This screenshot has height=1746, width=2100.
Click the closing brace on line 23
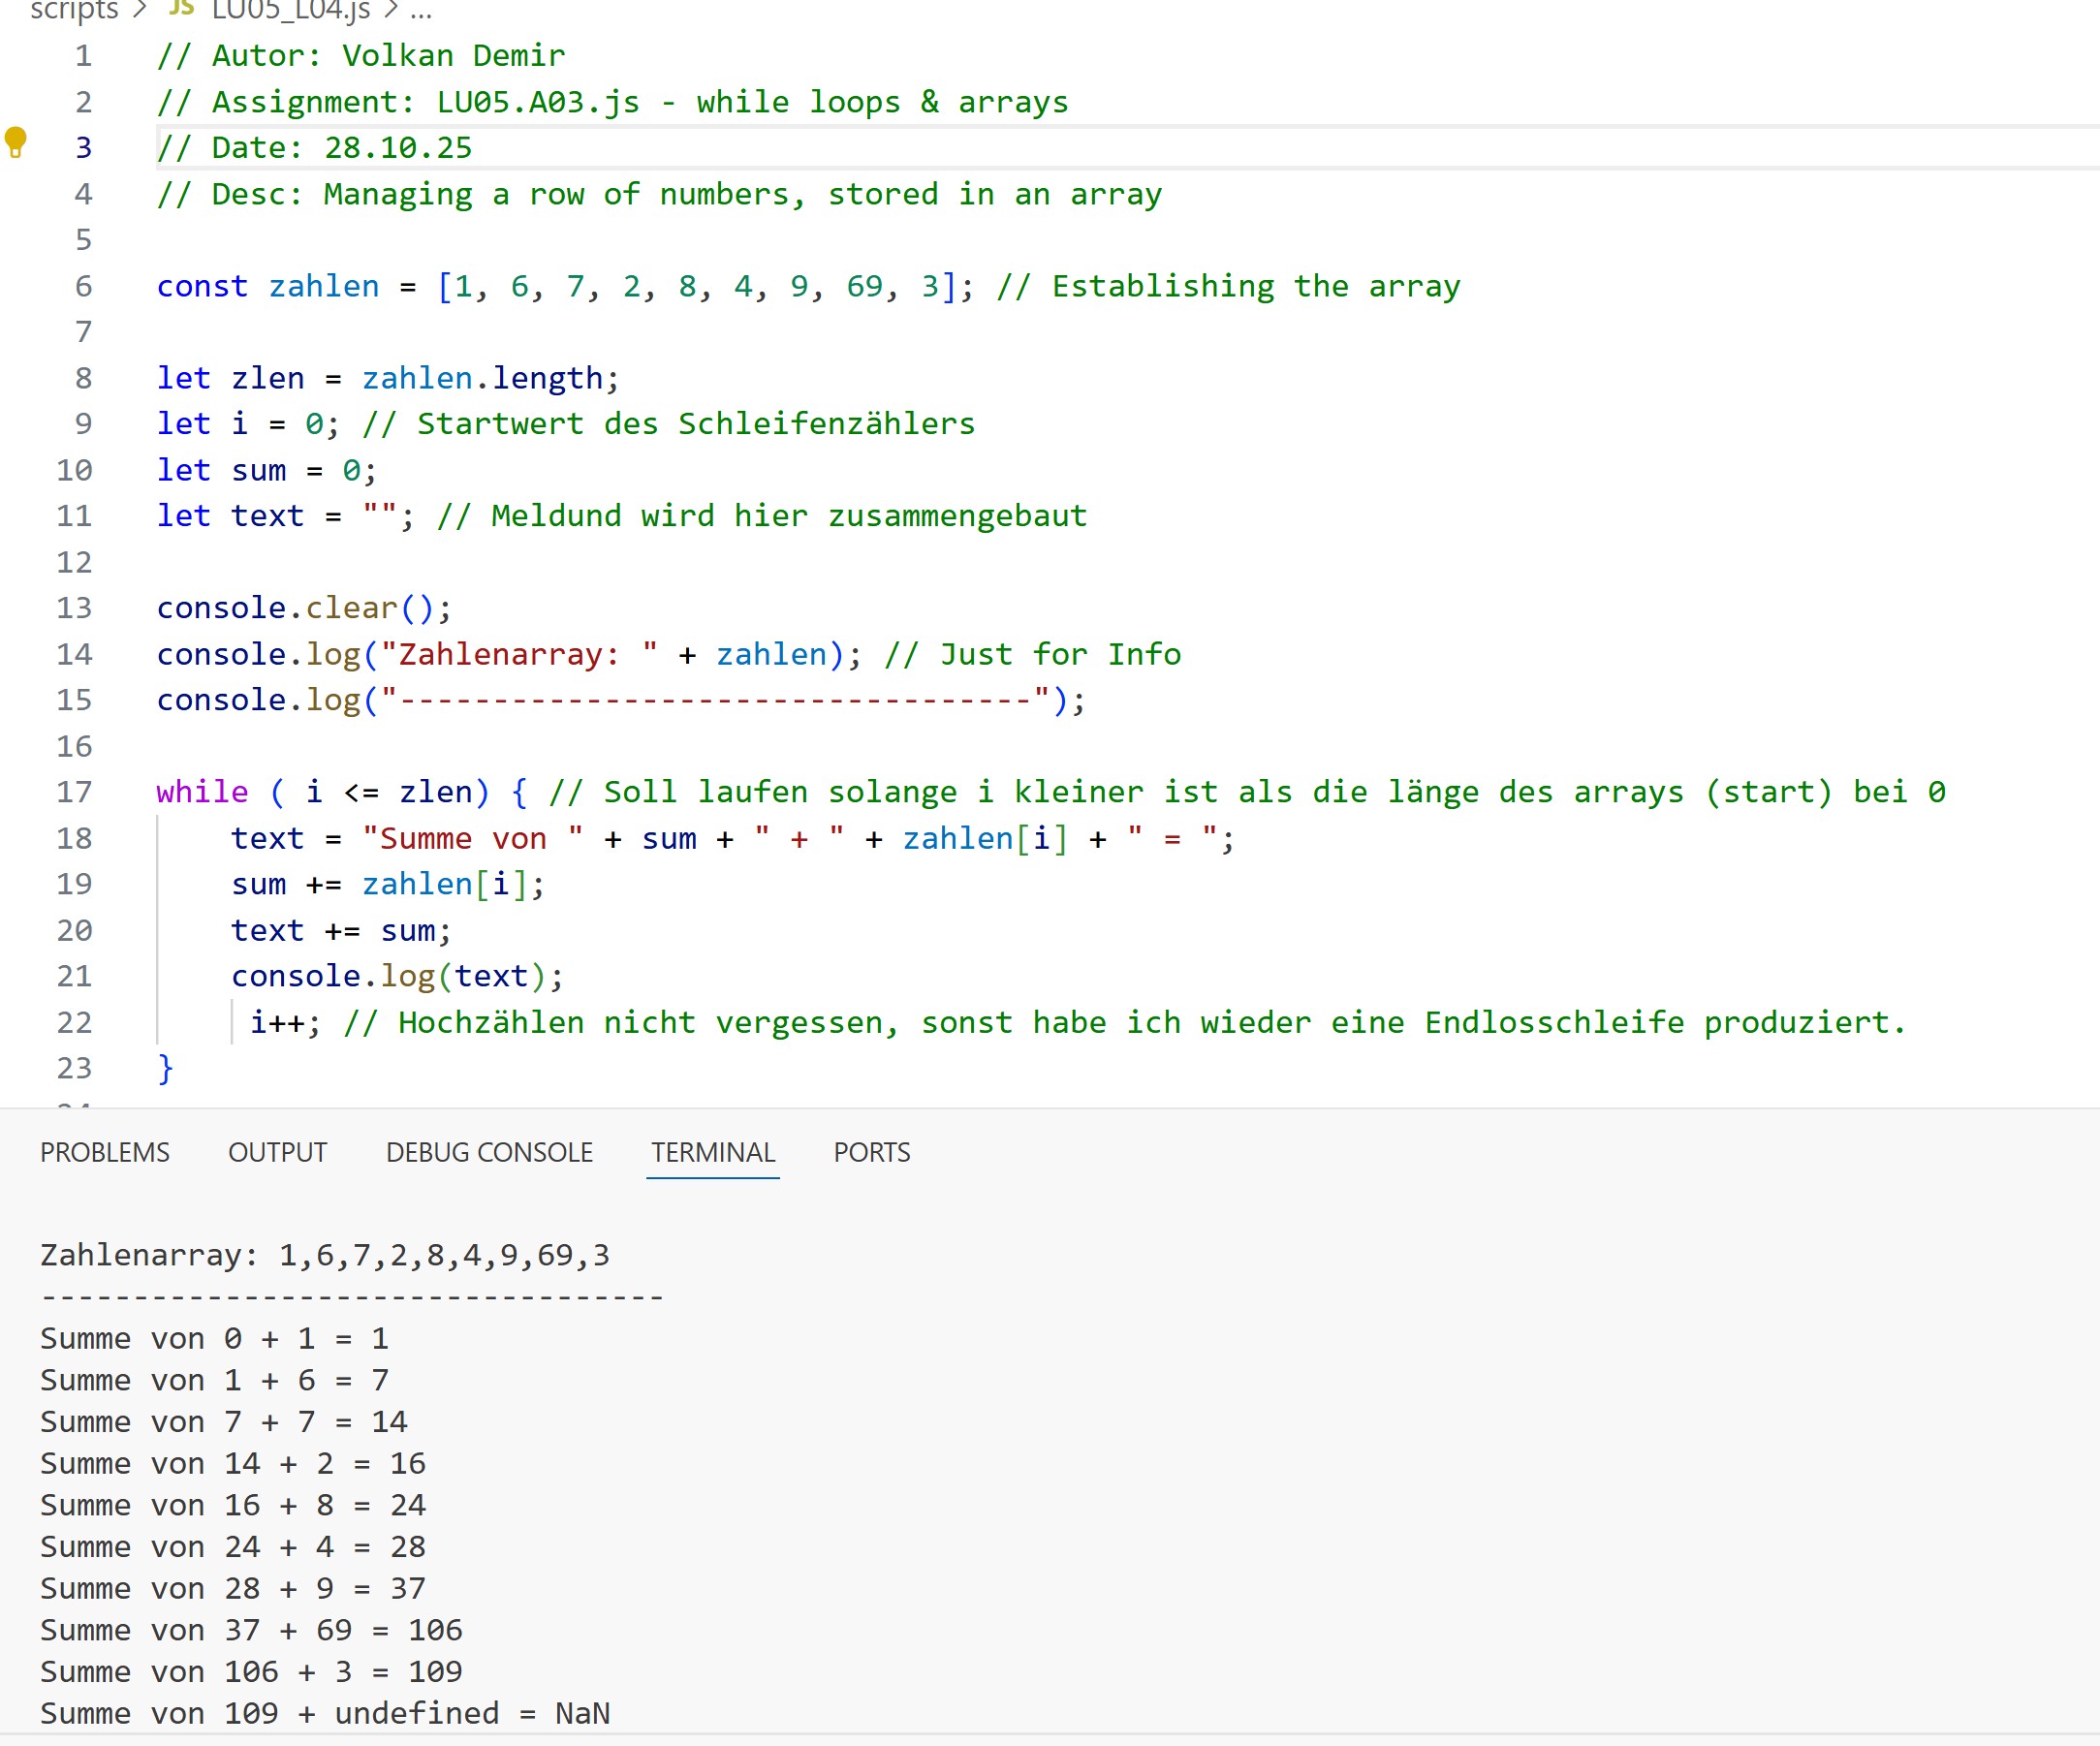(x=166, y=1068)
